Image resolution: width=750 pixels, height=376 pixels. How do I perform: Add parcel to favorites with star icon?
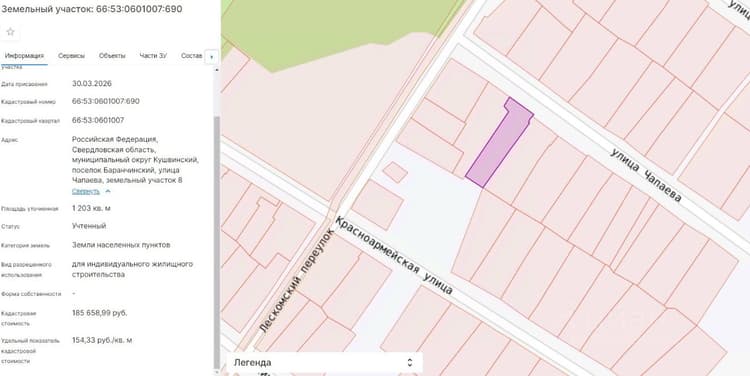pyautogui.click(x=11, y=32)
